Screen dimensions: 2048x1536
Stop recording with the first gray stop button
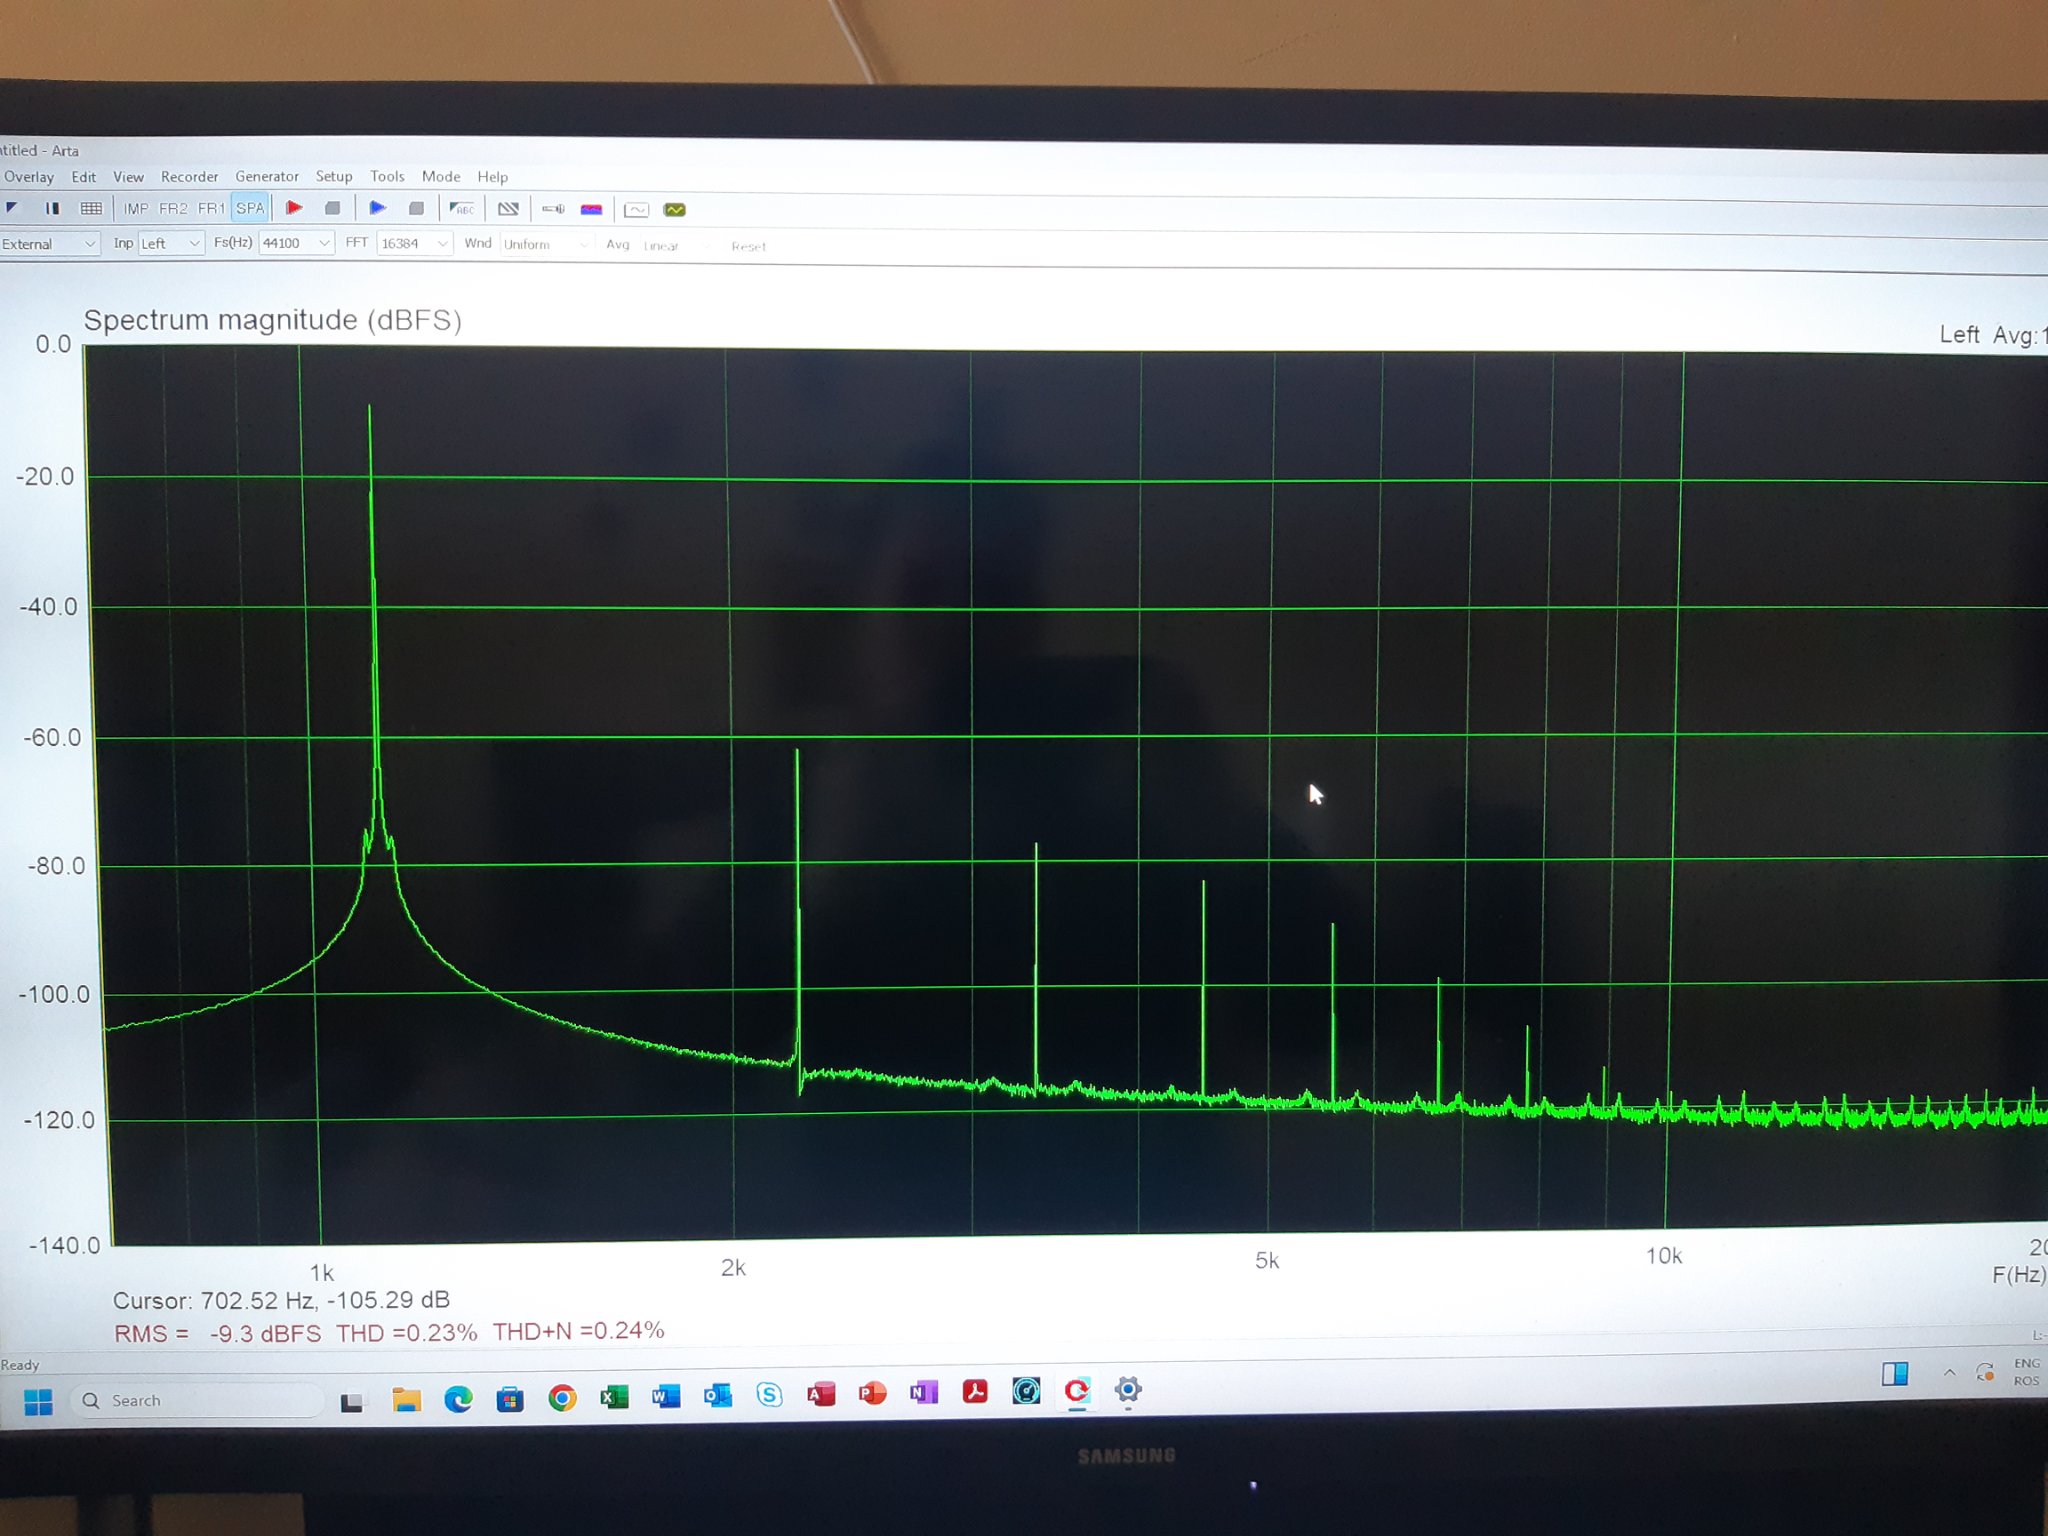click(x=333, y=208)
